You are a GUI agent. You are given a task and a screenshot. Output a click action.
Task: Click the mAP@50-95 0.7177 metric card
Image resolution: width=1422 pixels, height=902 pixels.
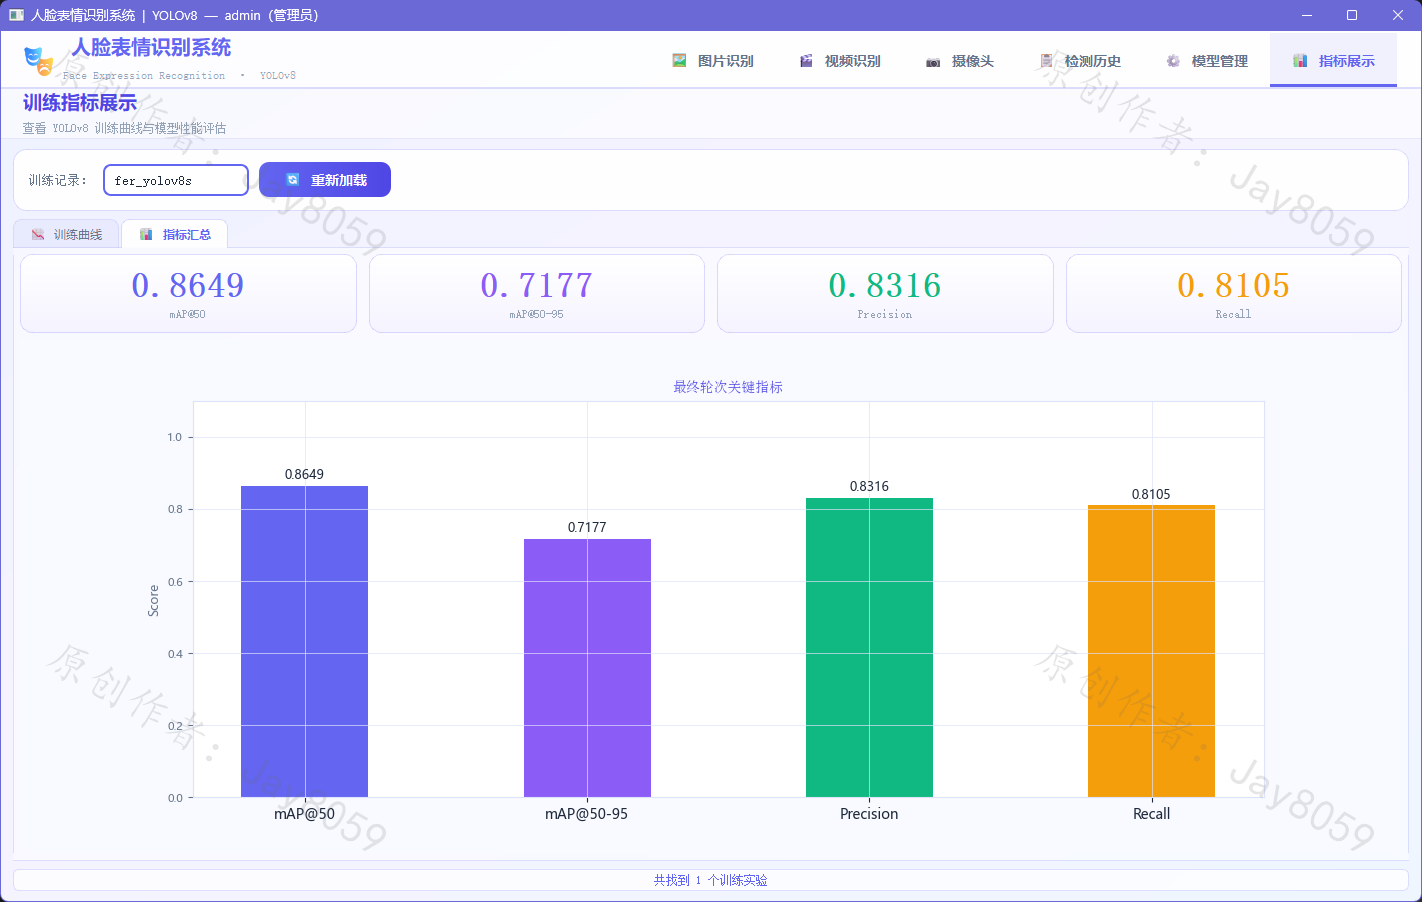tap(537, 293)
